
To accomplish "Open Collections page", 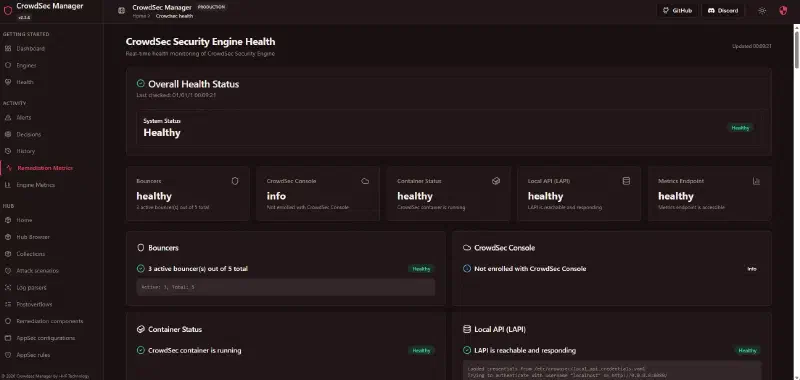I will [31, 254].
